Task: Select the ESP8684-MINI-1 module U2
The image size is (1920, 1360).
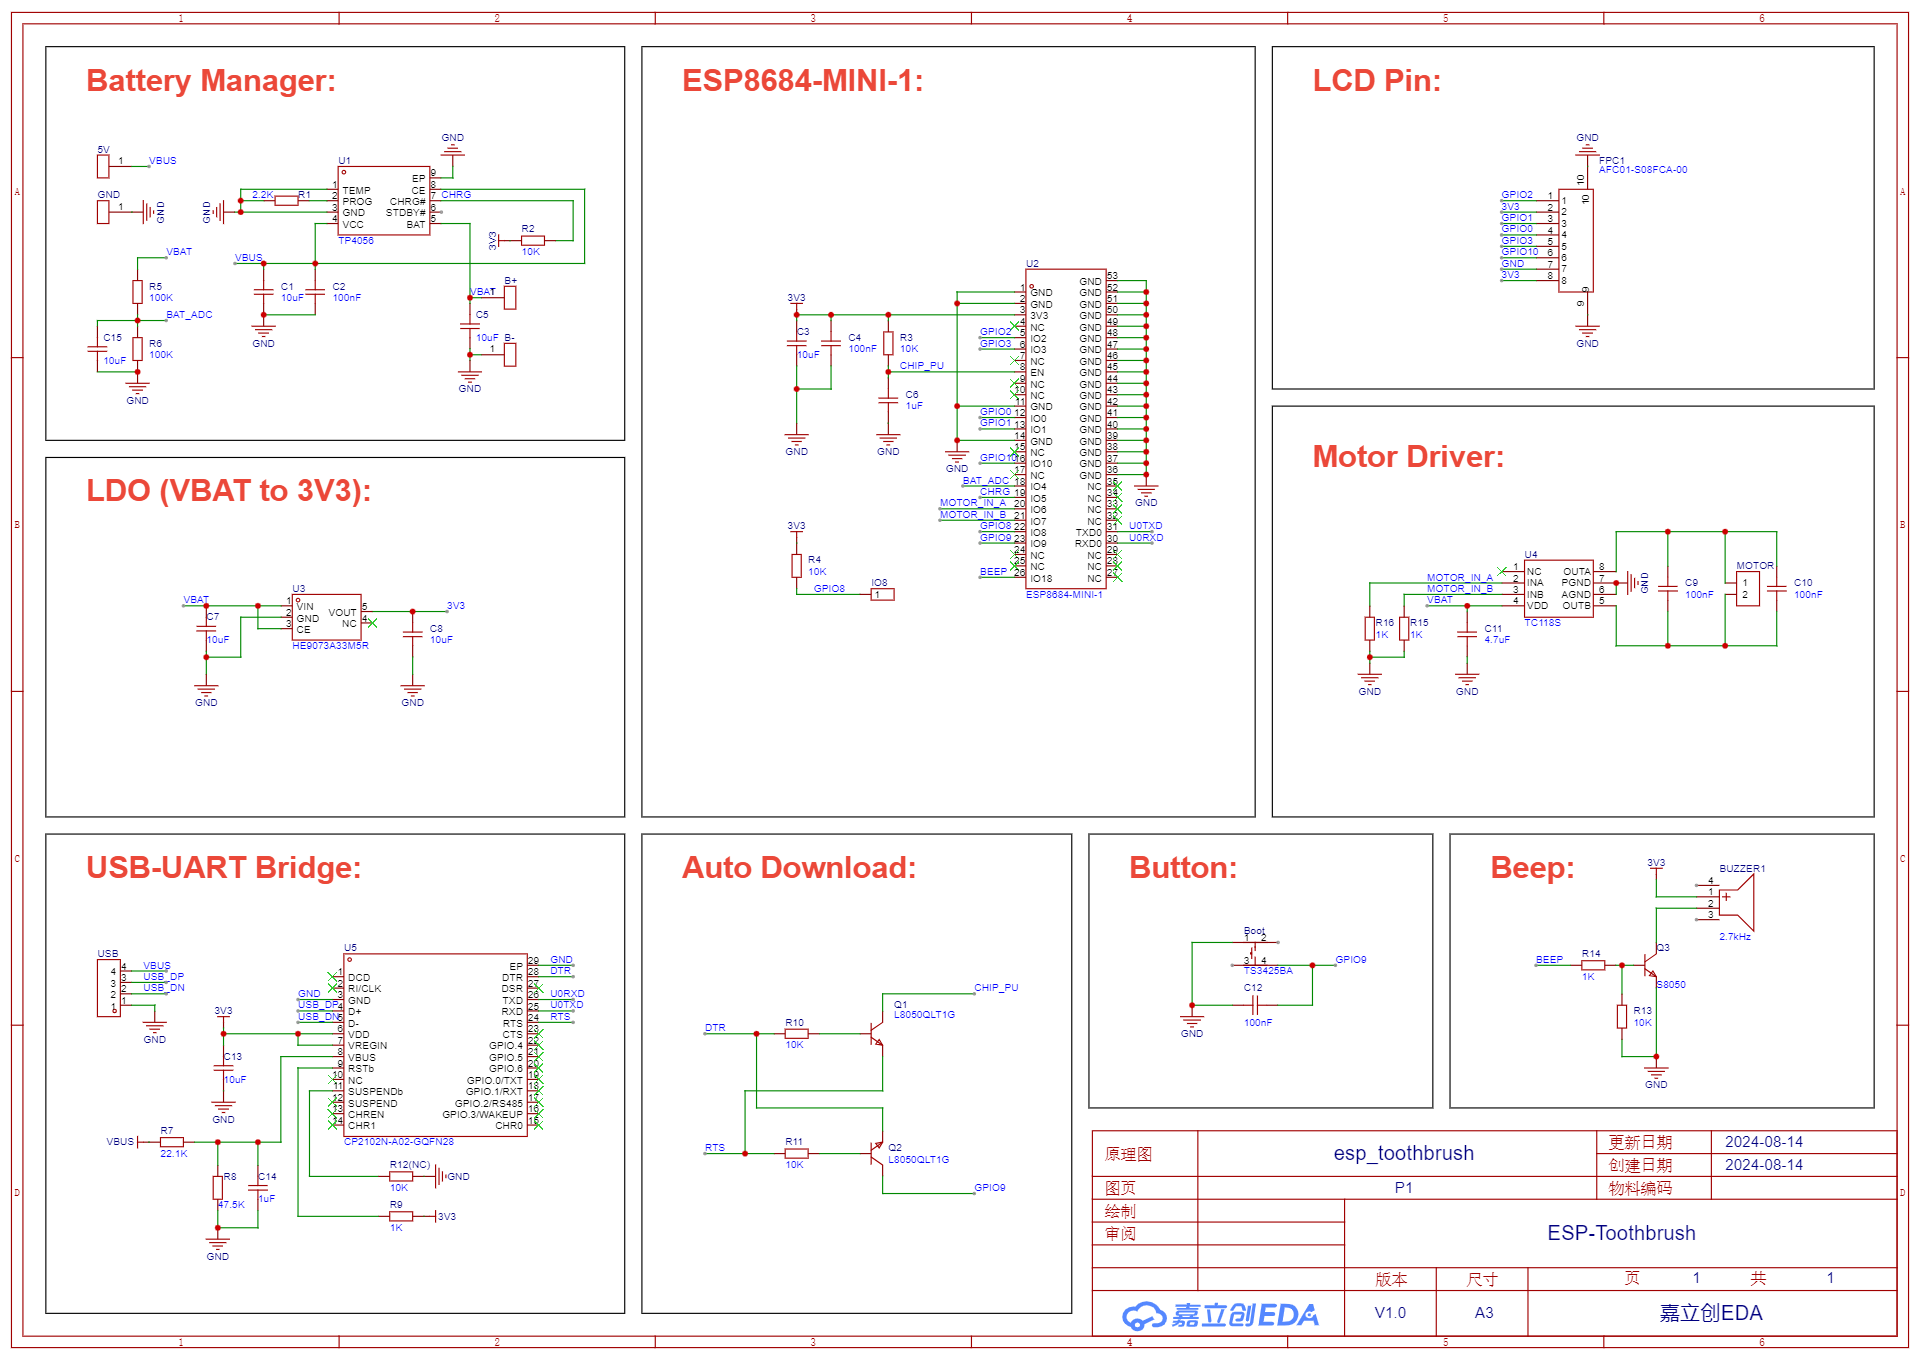Action: pos(1065,430)
